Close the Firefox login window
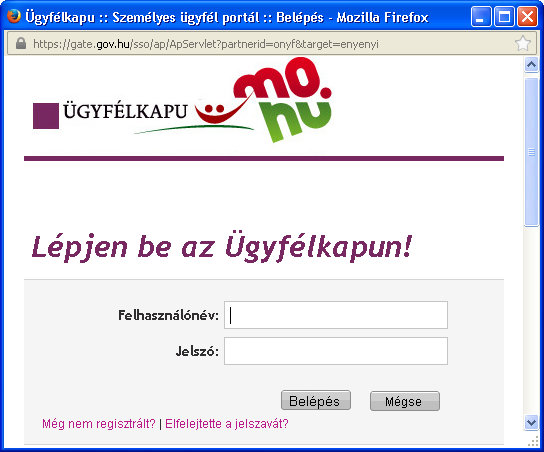 (527, 17)
